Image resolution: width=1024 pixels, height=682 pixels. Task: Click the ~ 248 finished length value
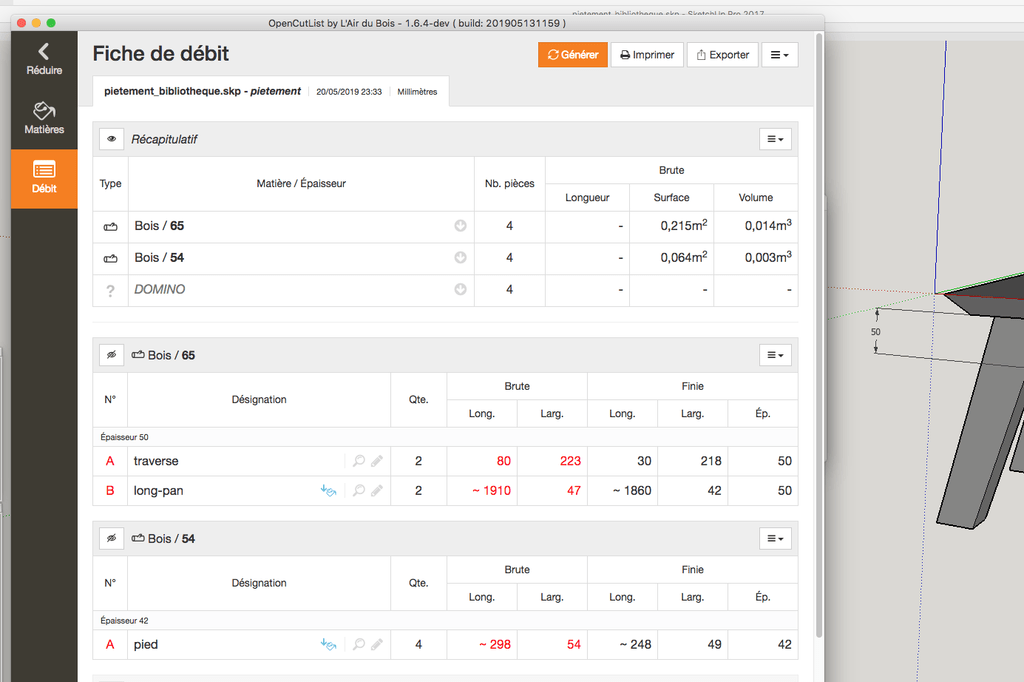(635, 645)
